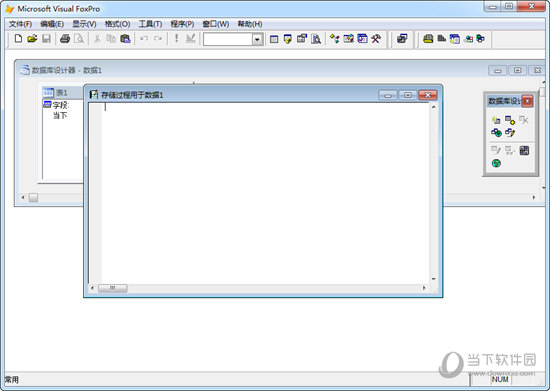This screenshot has height=391, width=550.
Task: Open the Command Window toolbar icon
Action: point(274,39)
